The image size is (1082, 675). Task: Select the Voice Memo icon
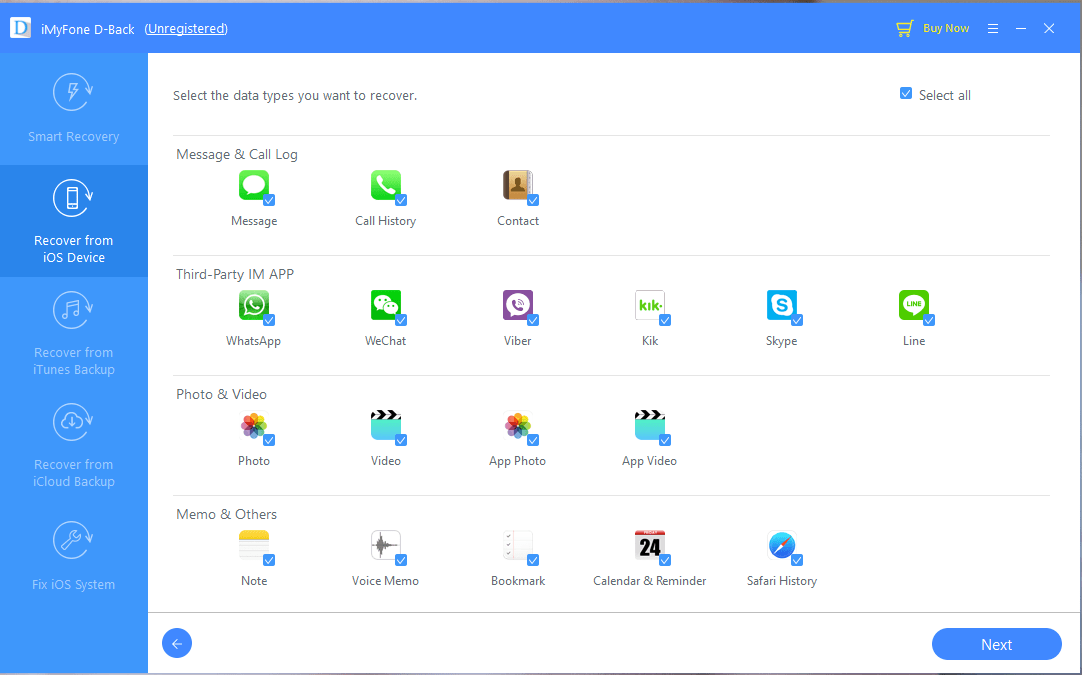coord(386,545)
